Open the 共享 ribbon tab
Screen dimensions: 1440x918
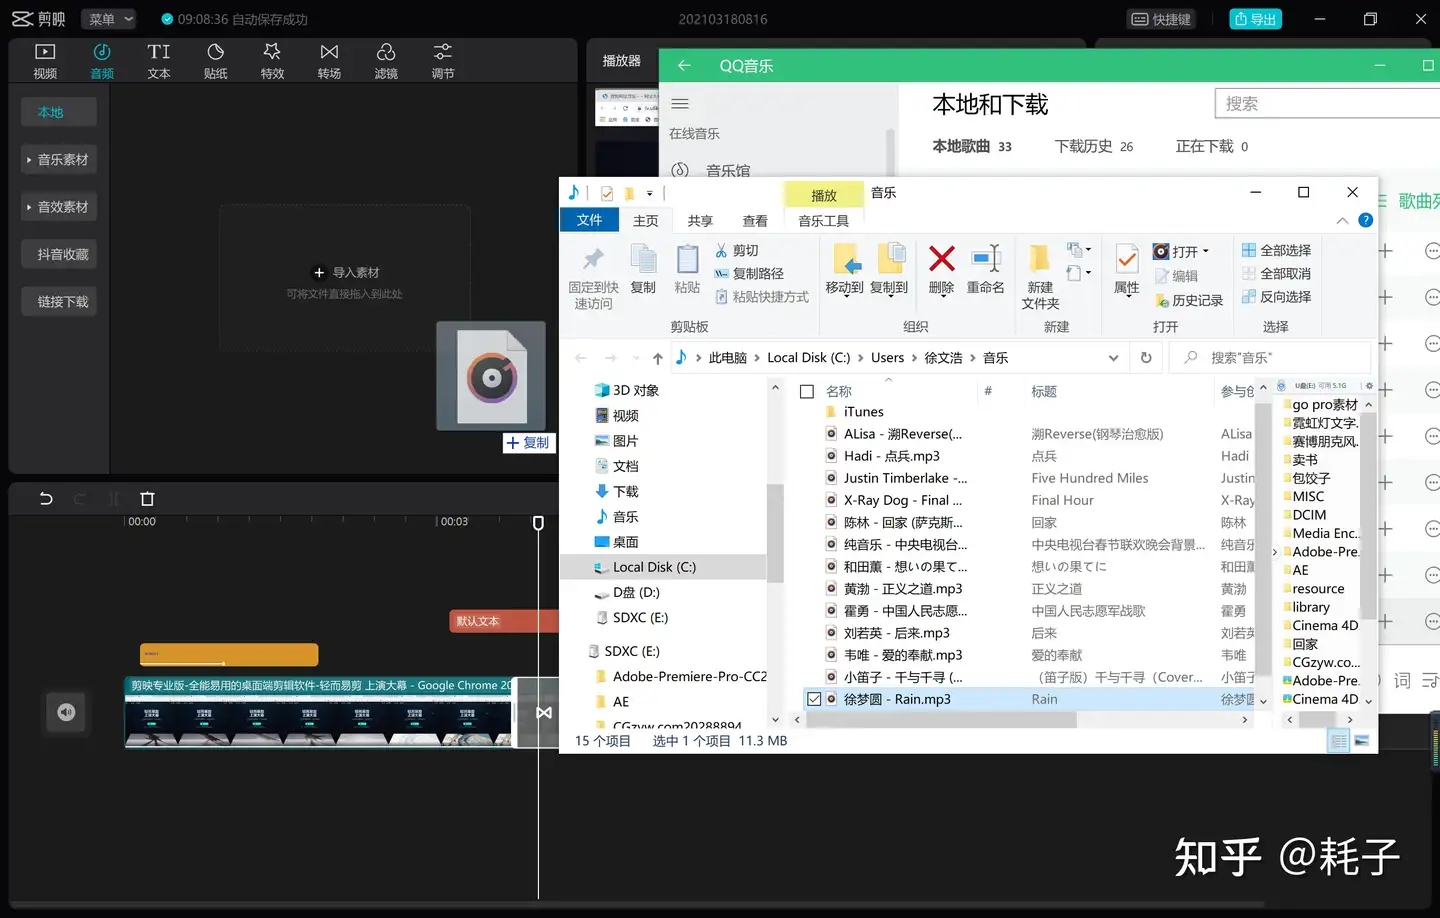(700, 221)
